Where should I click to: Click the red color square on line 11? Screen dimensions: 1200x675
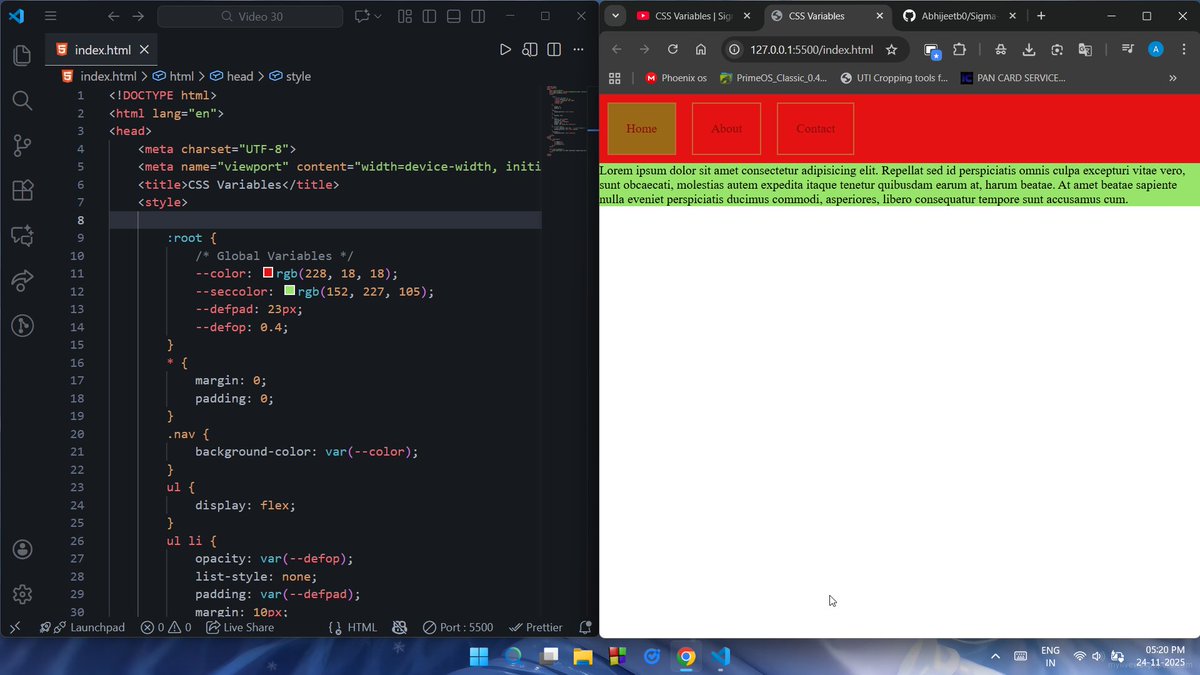[266, 273]
